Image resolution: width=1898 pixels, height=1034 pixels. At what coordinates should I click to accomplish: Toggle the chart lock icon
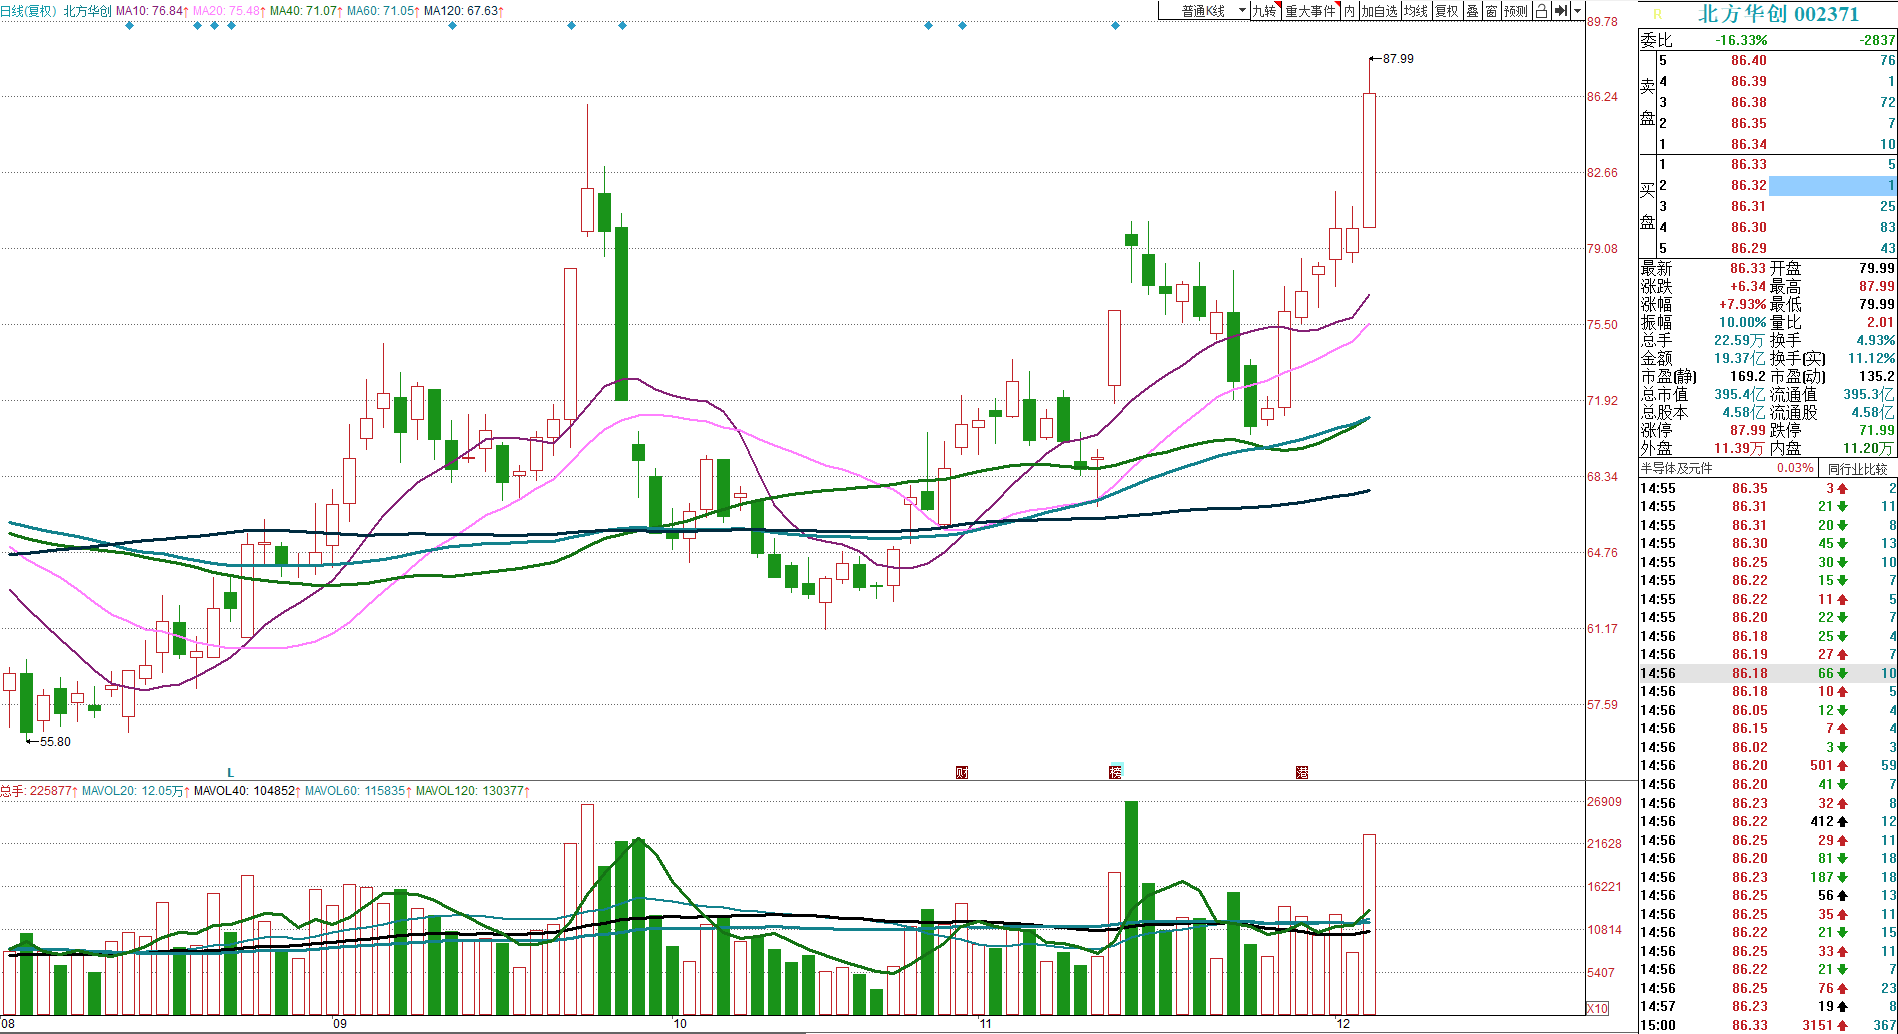1541,11
